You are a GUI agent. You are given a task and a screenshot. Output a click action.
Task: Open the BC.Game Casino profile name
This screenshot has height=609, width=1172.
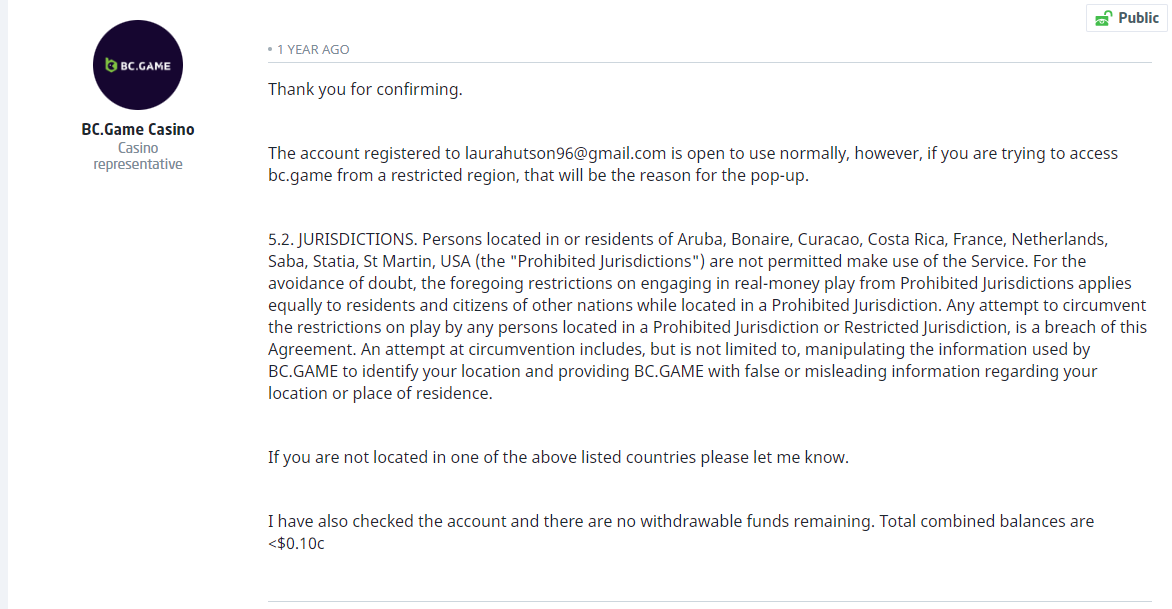pos(138,129)
